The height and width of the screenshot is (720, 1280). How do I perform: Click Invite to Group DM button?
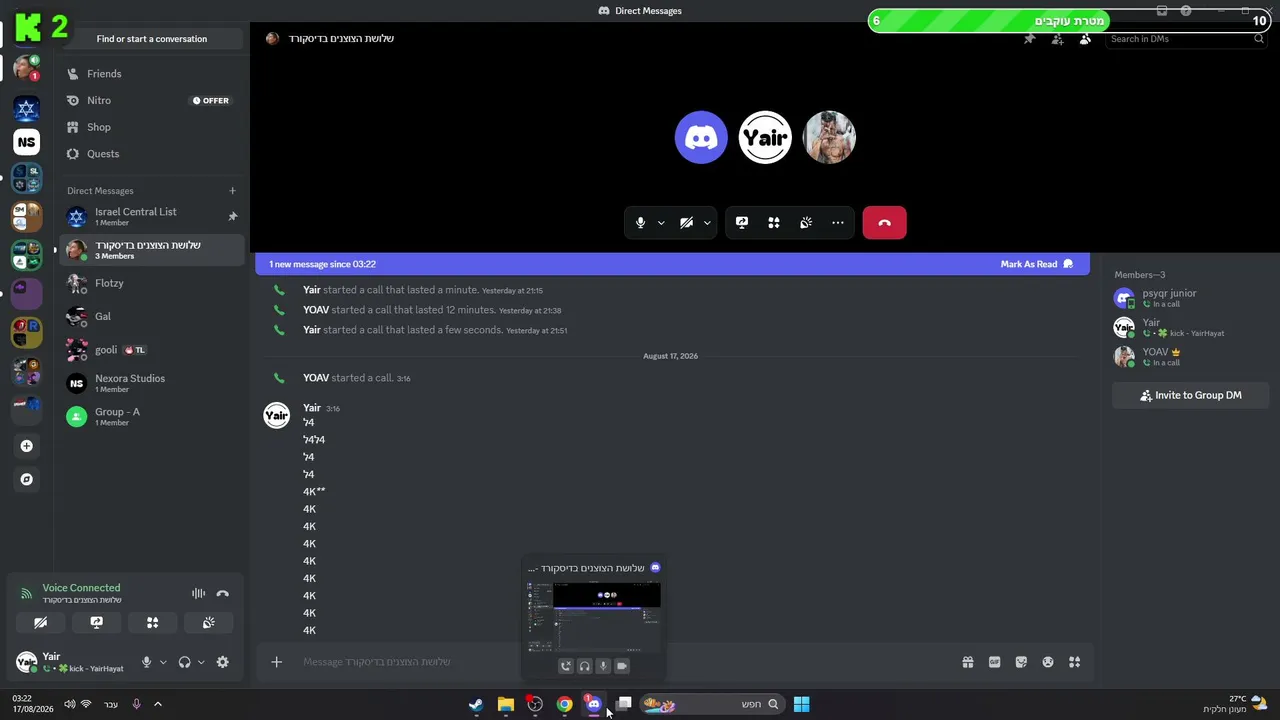click(1190, 395)
